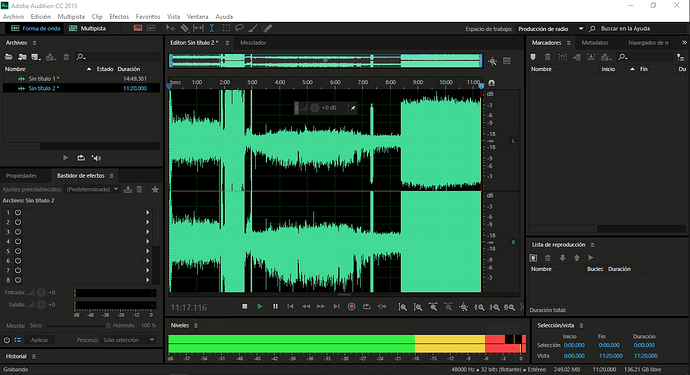Switch to Propiedades tab
690x375 pixels.
click(21, 176)
